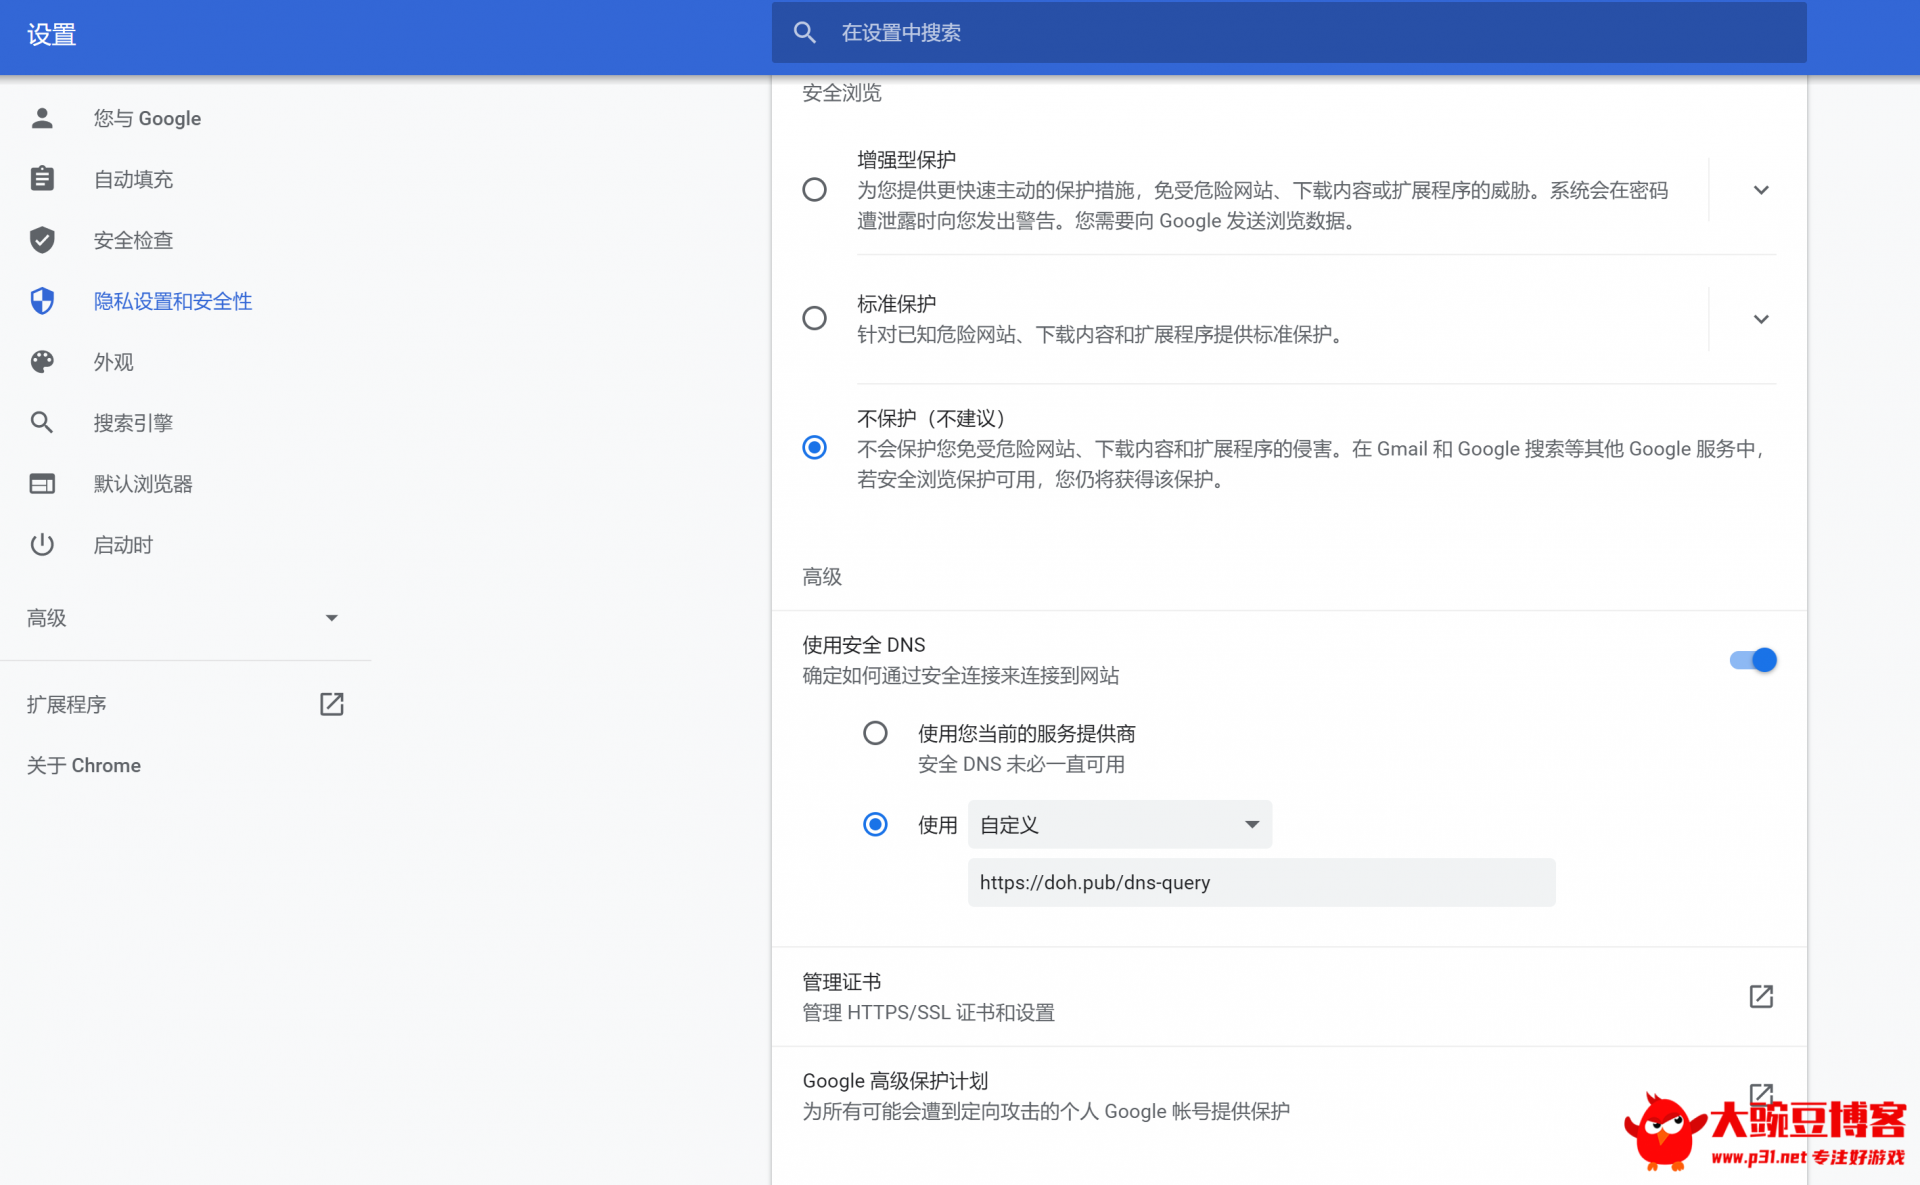Click the magnifier icon beside 搜索引擎
Image resolution: width=1920 pixels, height=1185 pixels.
click(42, 423)
